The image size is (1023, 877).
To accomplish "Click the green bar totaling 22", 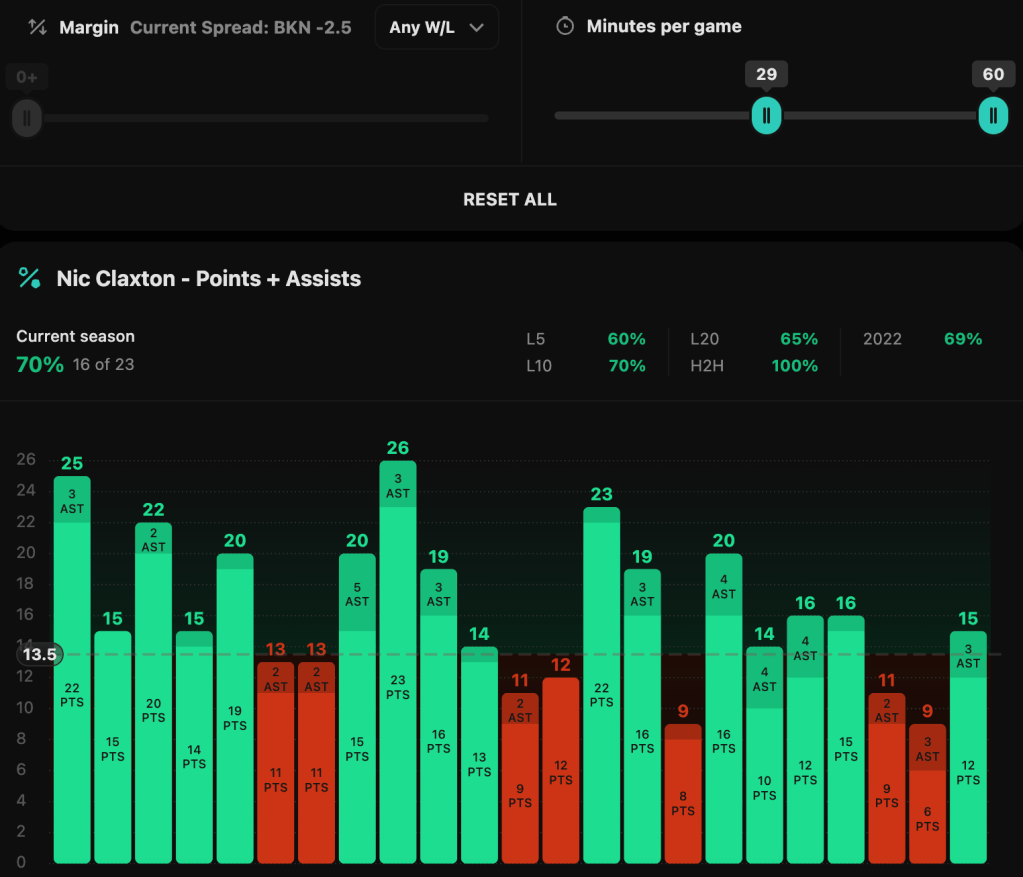I will pos(153,690).
